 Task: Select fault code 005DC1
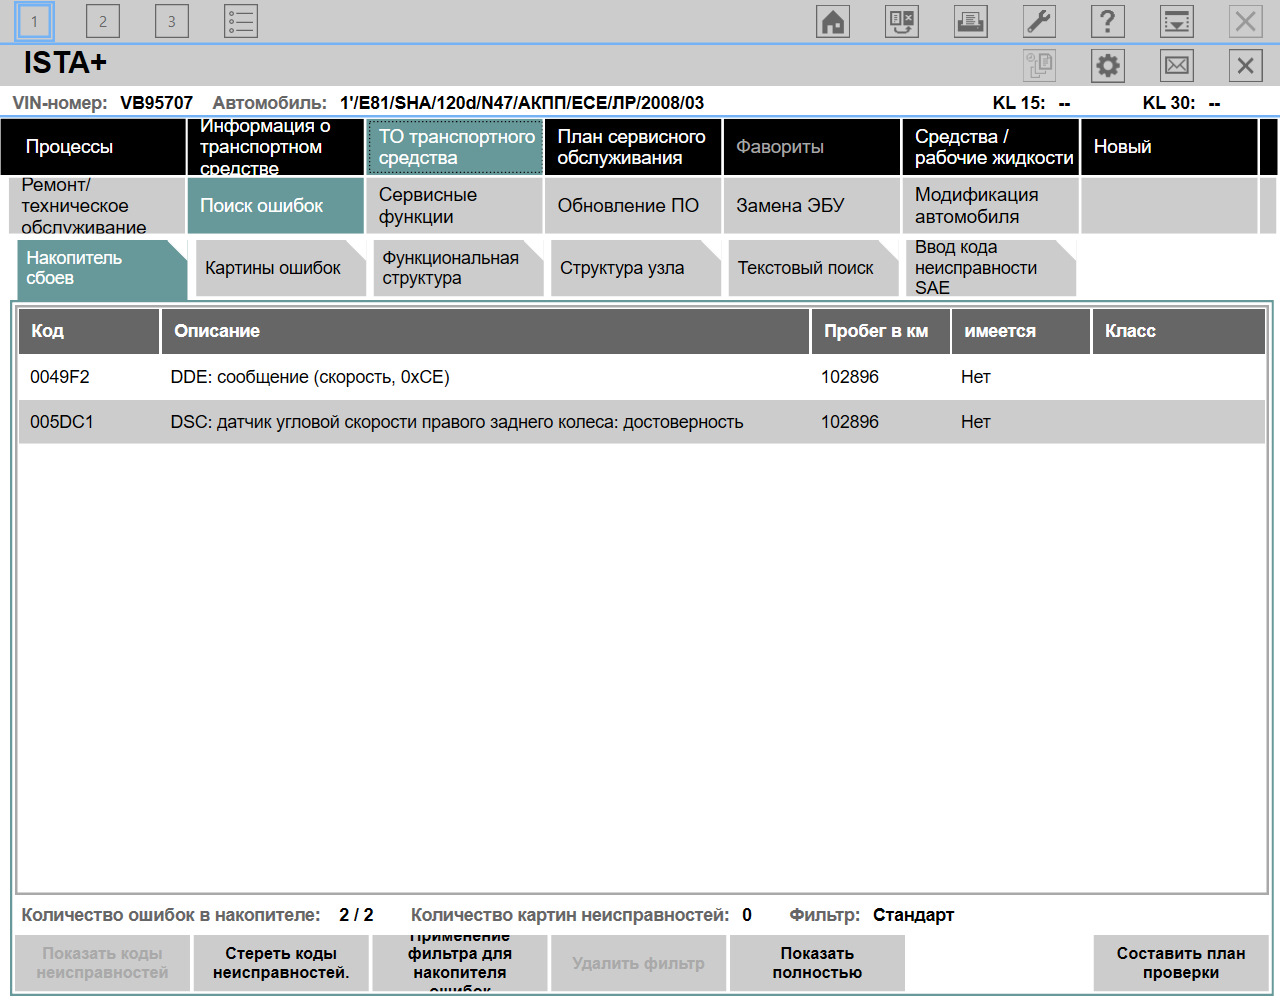pos(62,422)
